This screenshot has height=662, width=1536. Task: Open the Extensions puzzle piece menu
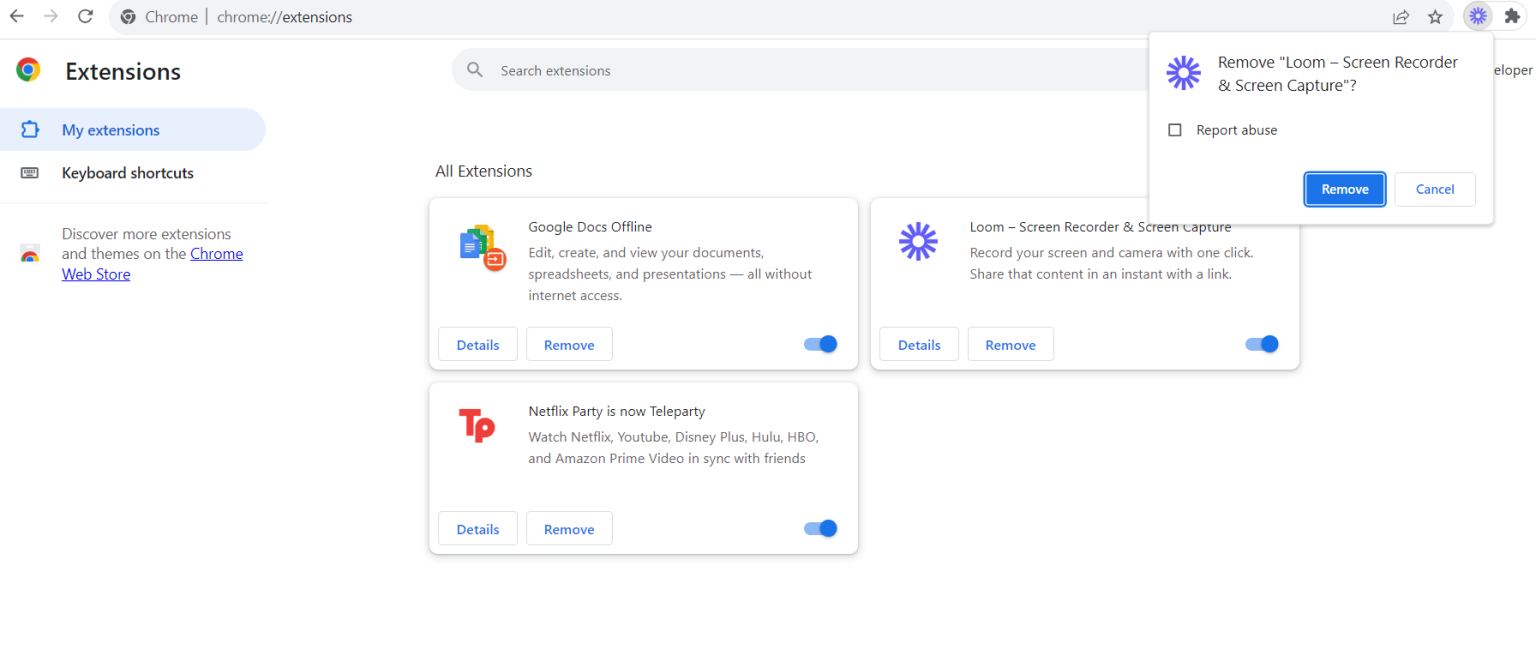point(1512,17)
